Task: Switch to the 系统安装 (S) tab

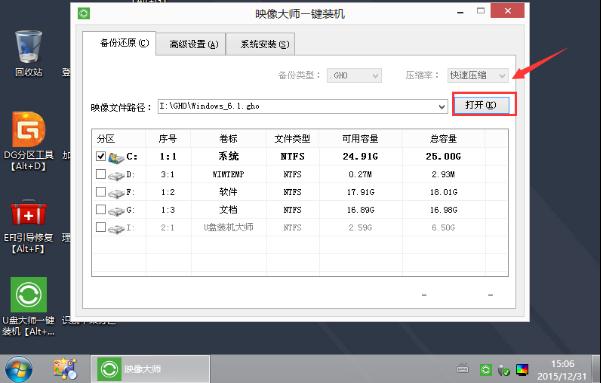Action: coord(261,44)
